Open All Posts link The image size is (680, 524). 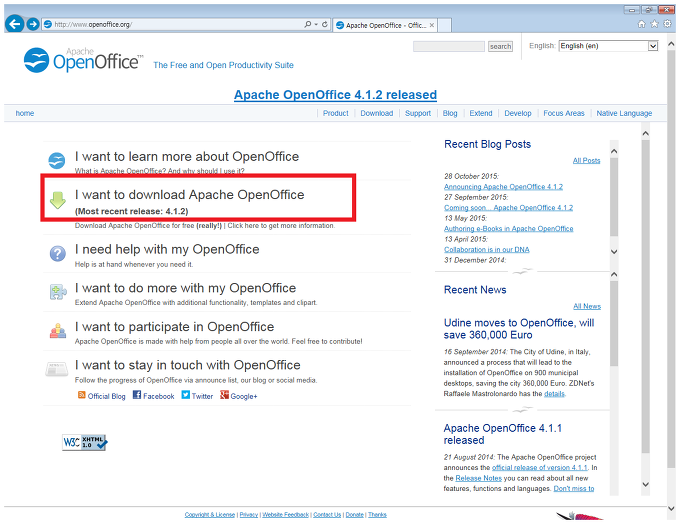[586, 160]
